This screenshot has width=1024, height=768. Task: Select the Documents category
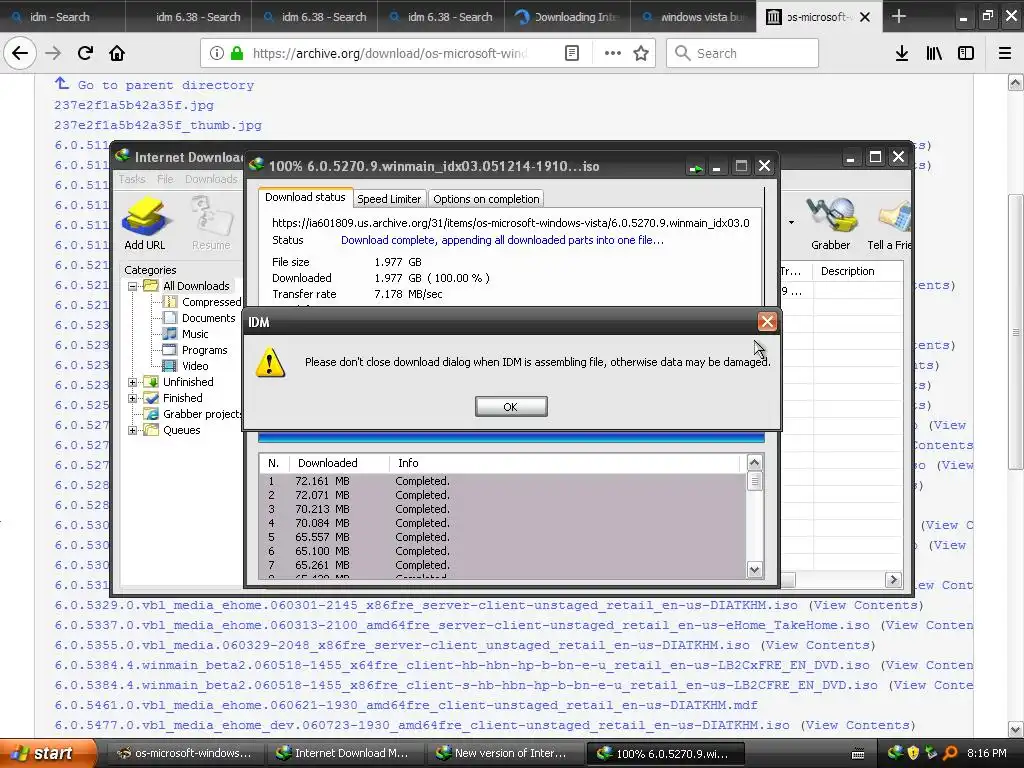tap(208, 318)
